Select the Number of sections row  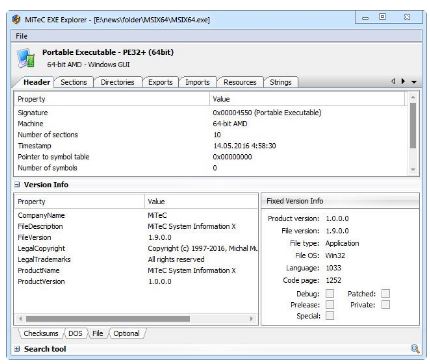tap(211, 135)
